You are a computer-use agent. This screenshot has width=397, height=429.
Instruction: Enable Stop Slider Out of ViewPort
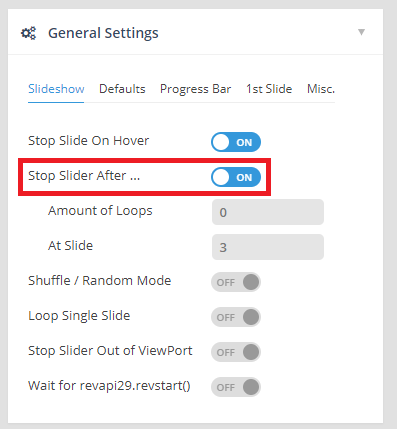tap(236, 352)
